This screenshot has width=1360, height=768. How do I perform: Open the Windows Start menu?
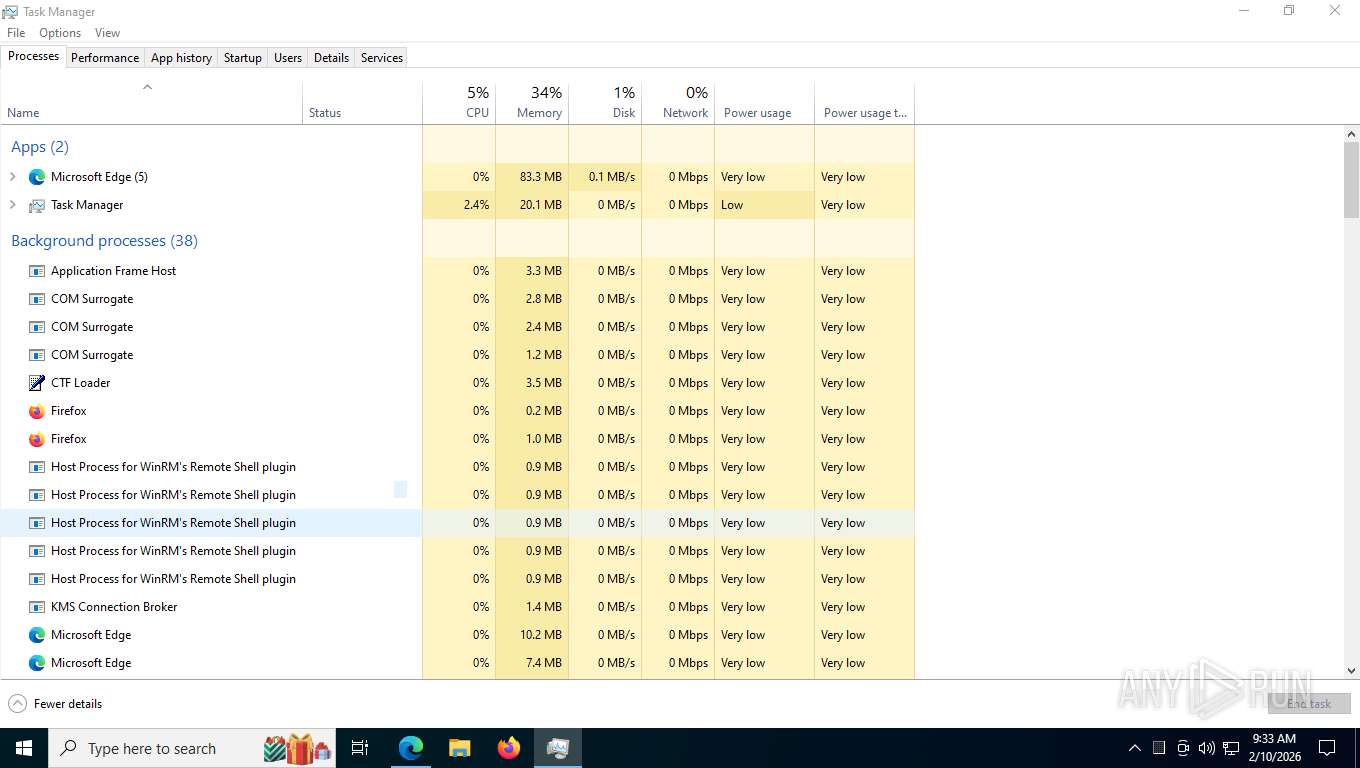(x=23, y=748)
